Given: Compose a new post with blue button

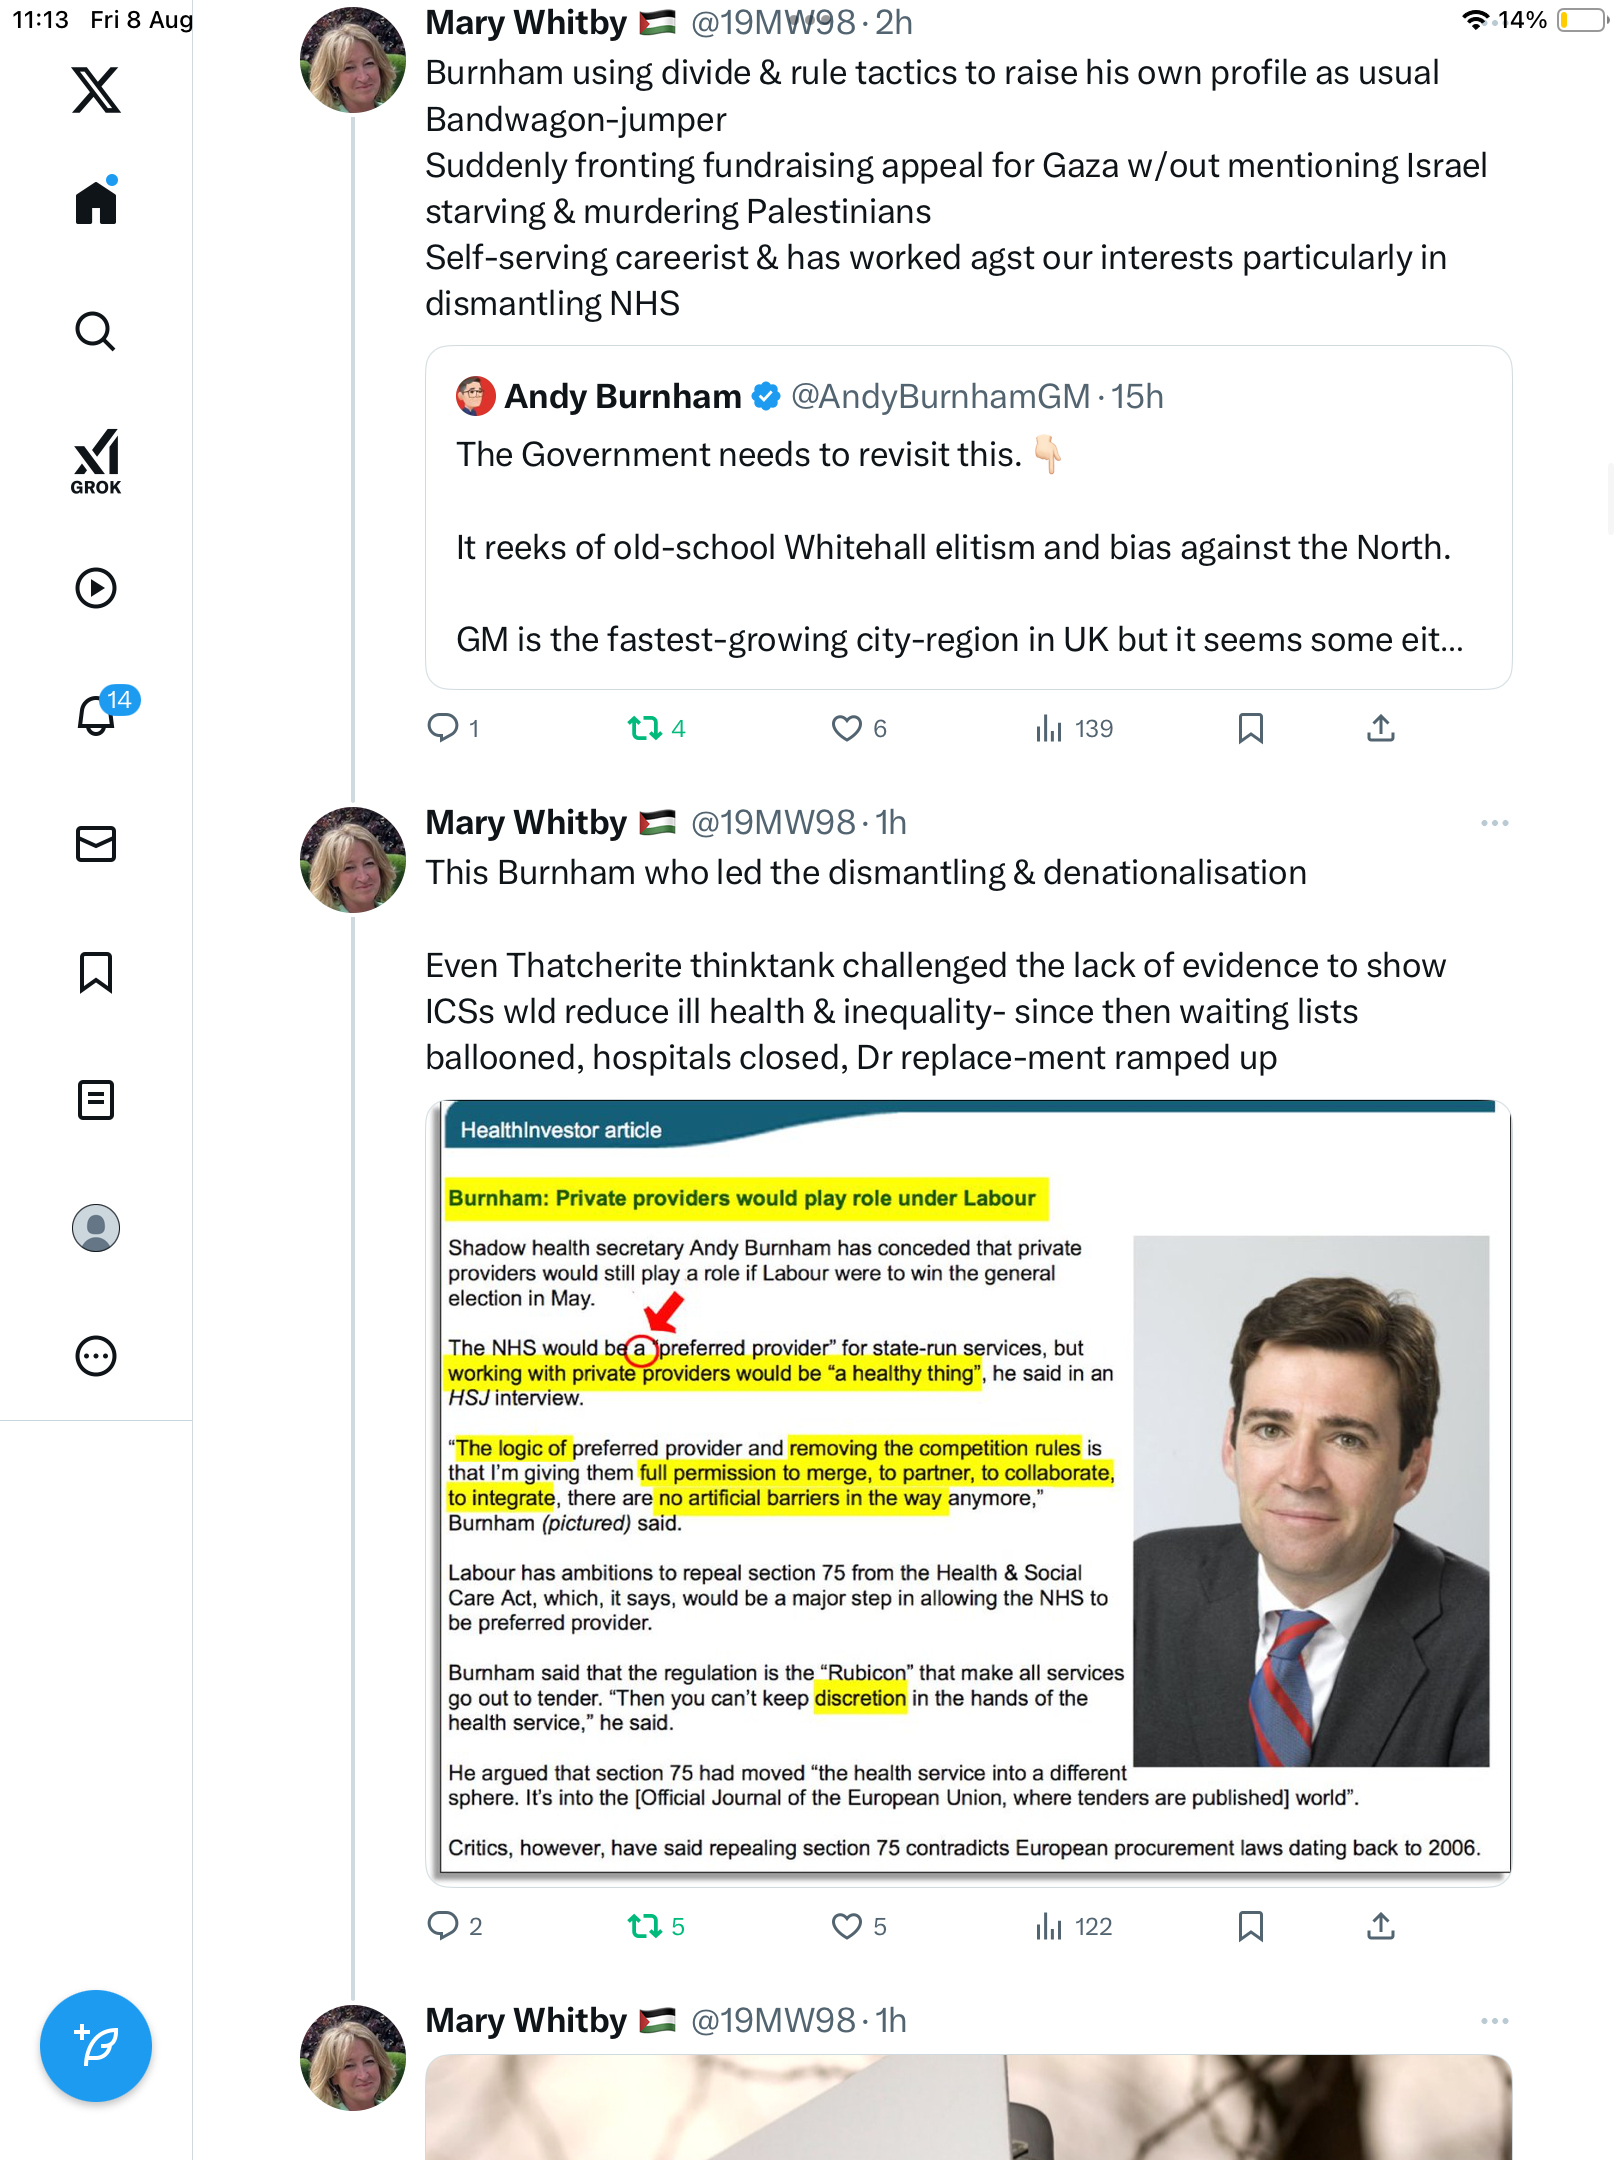Looking at the screenshot, I should [x=96, y=2046].
